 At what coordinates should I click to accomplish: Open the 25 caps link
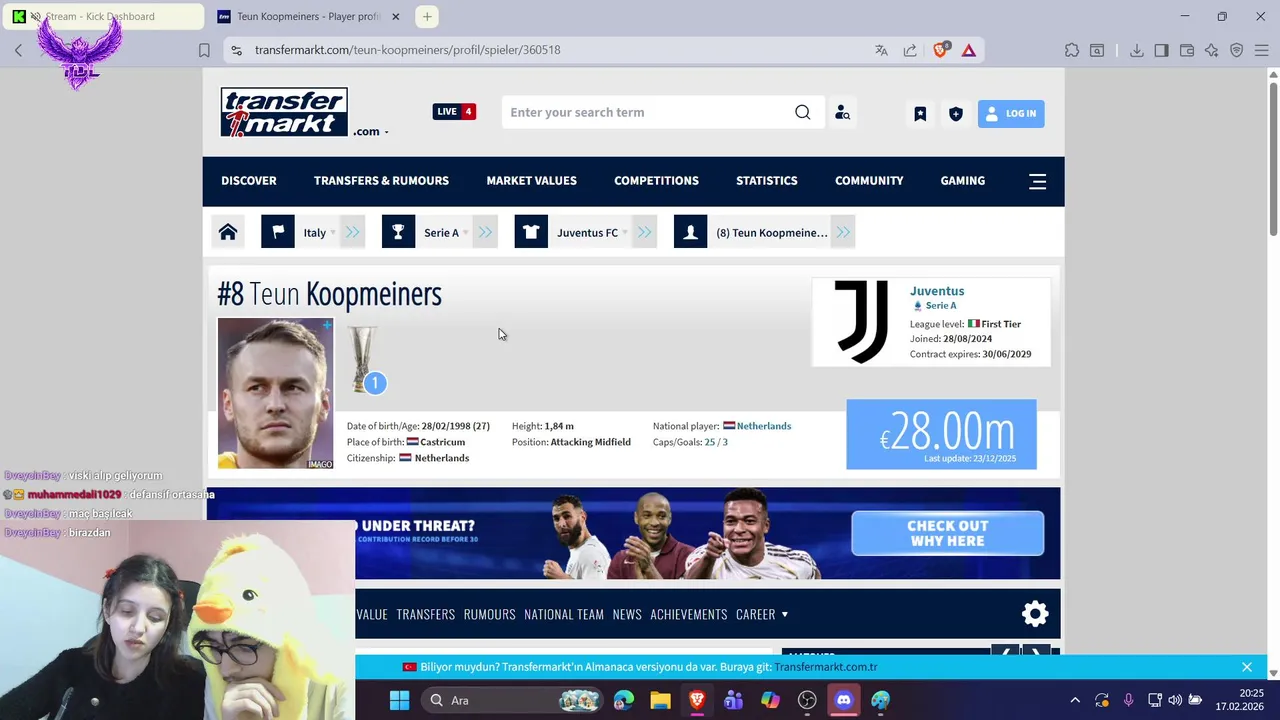click(710, 442)
